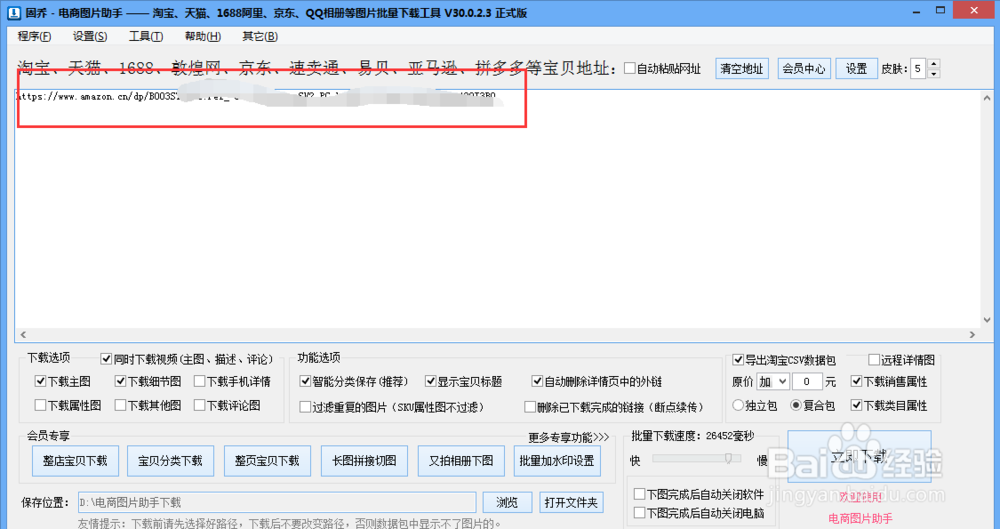
Task: Toggle 智能分类保存(推荐) checkbox
Action: click(305, 382)
